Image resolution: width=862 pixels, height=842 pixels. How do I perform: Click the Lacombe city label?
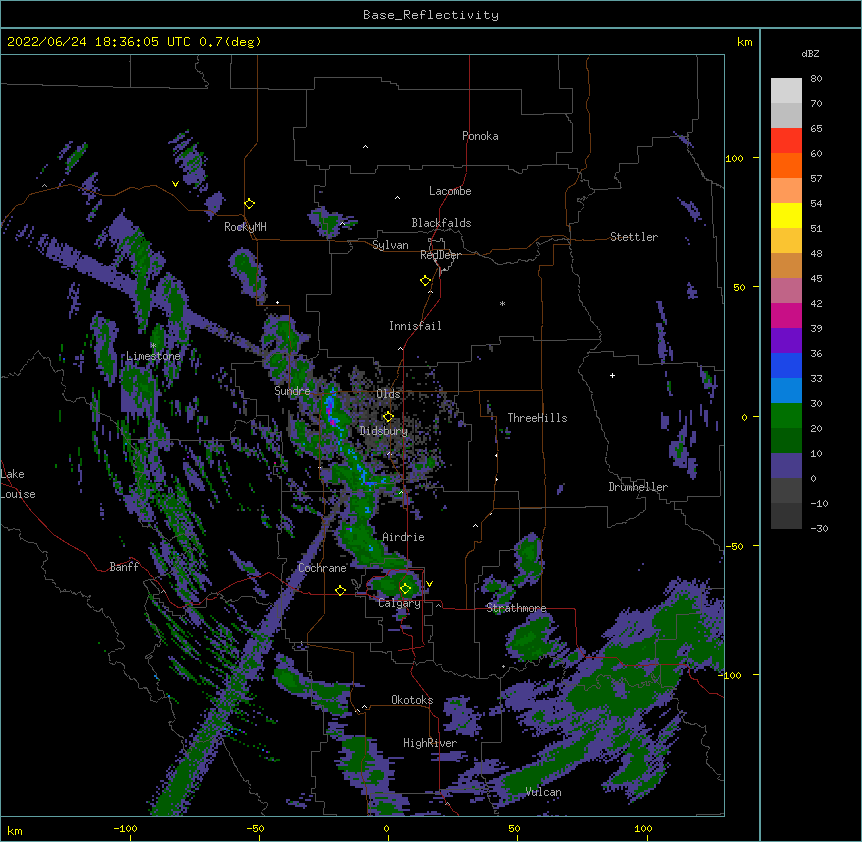(450, 191)
